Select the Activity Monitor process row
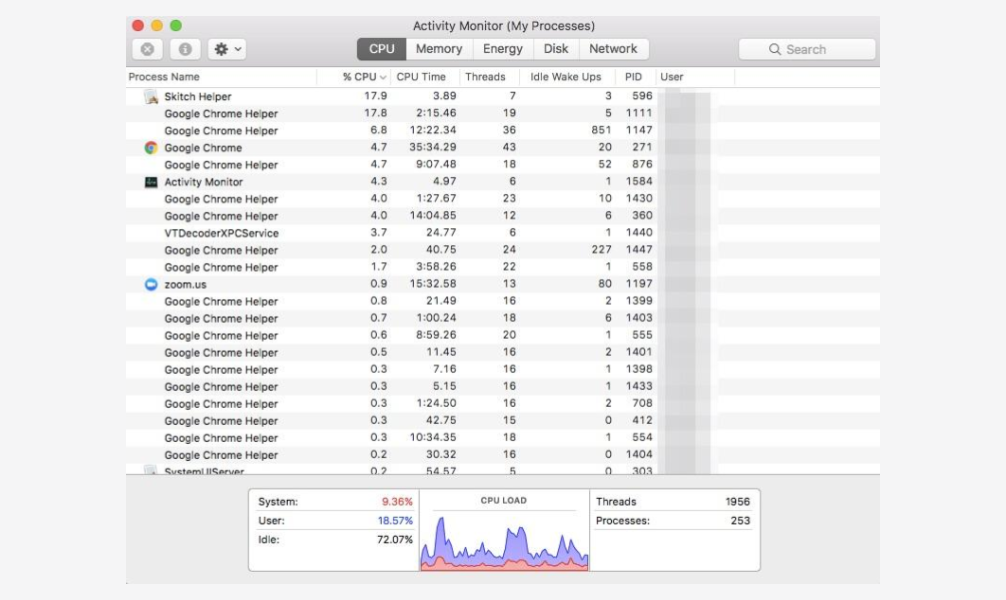Viewport: 1006px width, 600px height. point(502,182)
